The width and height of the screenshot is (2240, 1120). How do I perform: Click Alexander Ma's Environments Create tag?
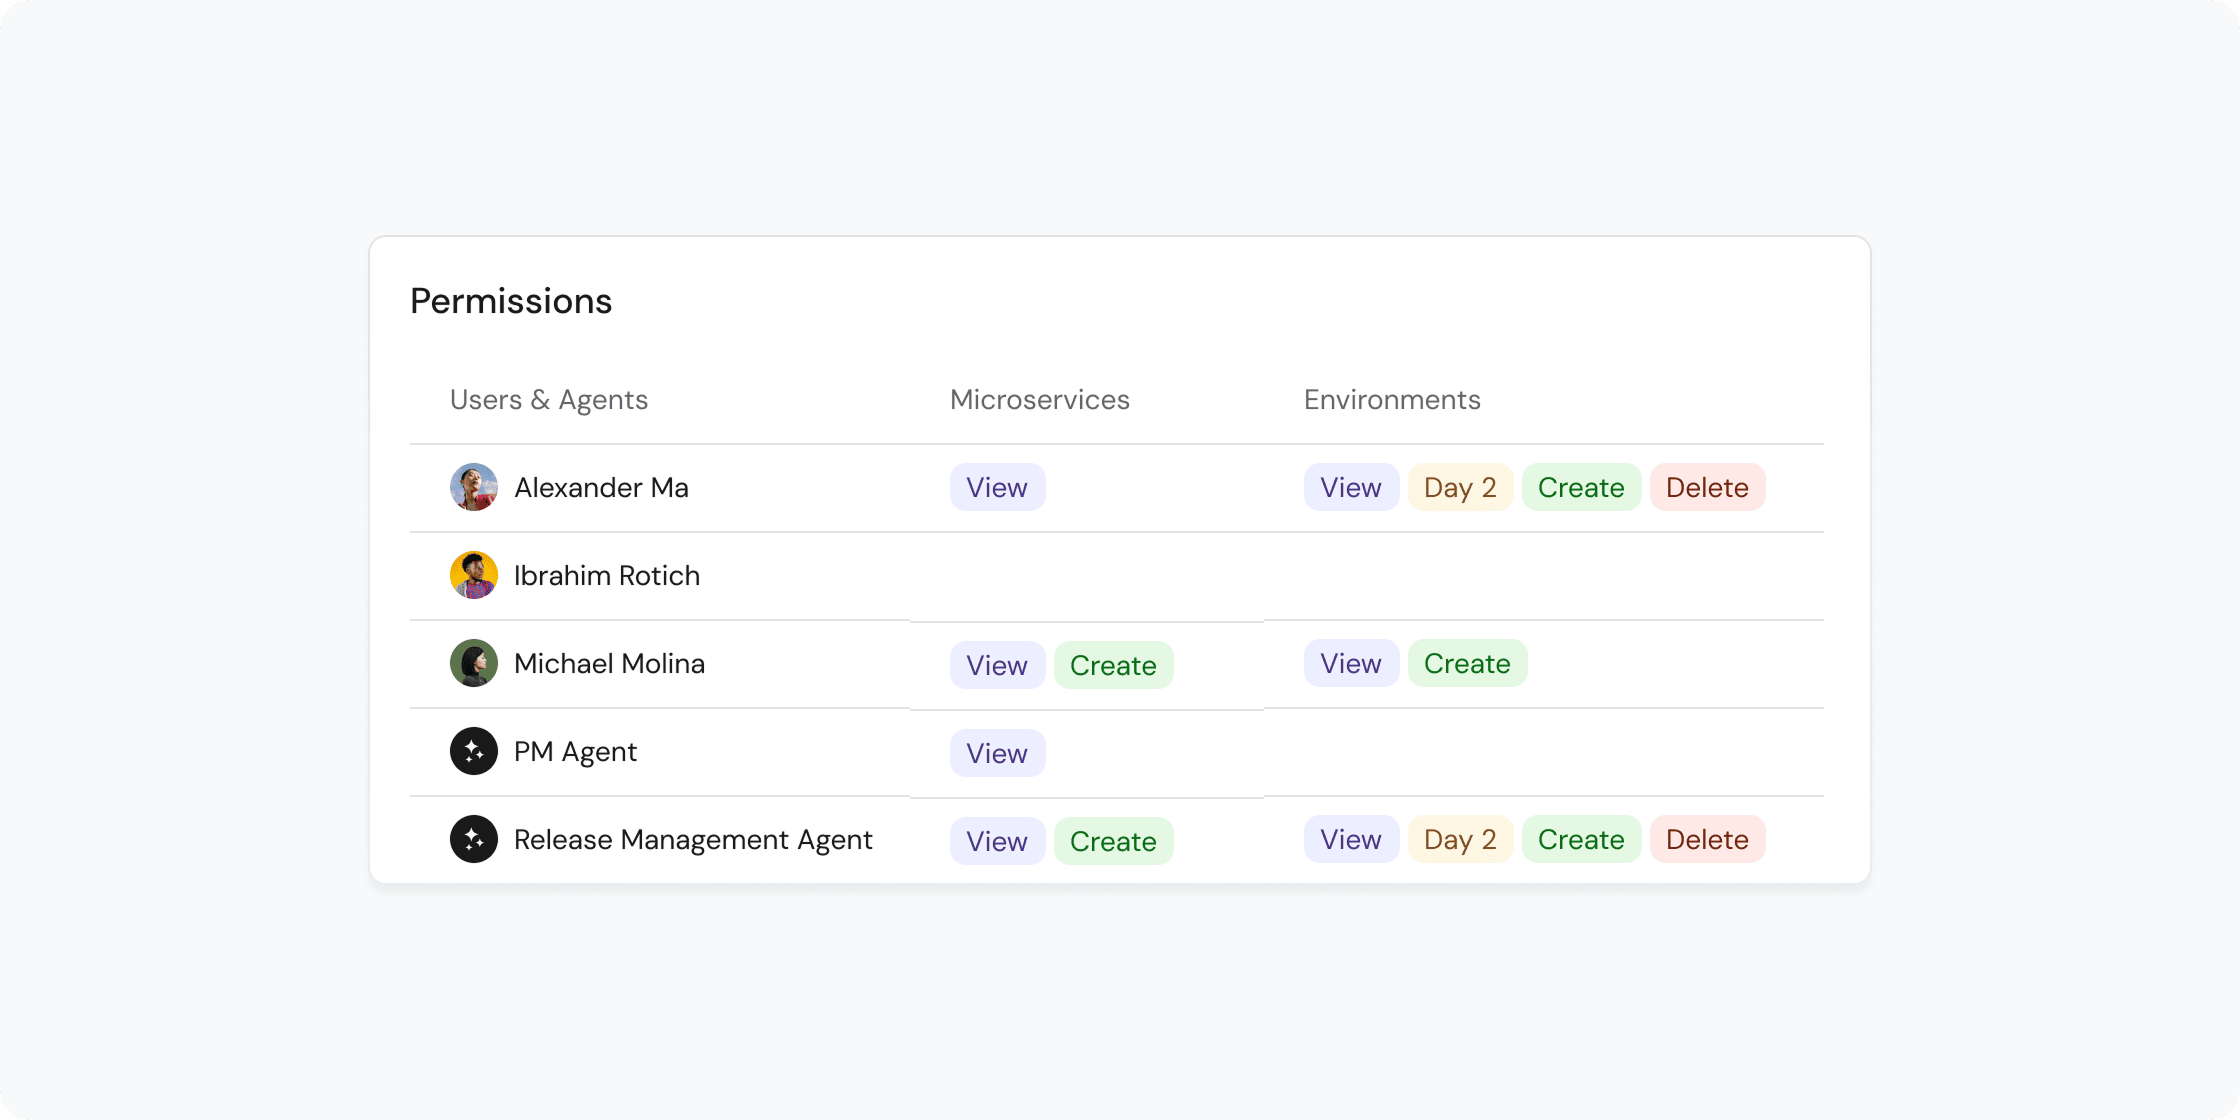click(x=1580, y=487)
